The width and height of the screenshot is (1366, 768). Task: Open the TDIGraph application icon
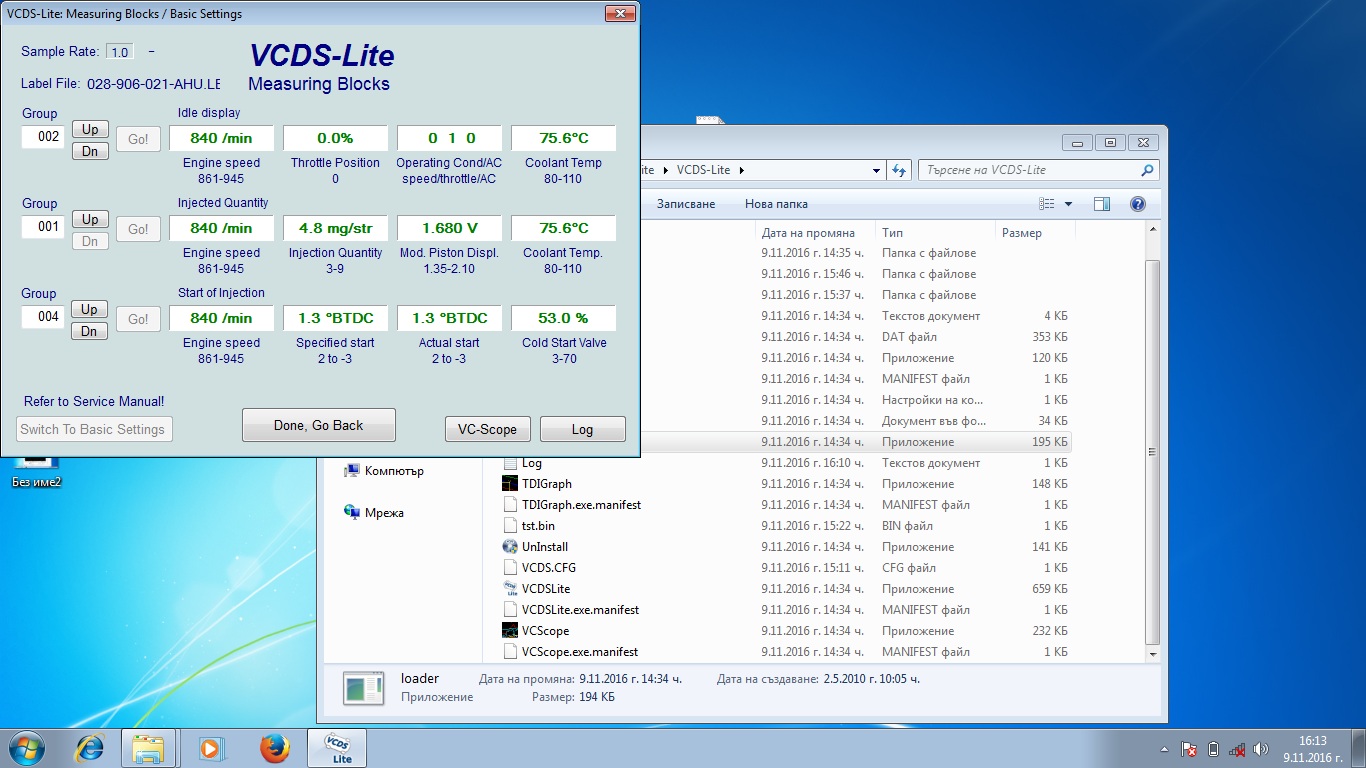tap(510, 484)
